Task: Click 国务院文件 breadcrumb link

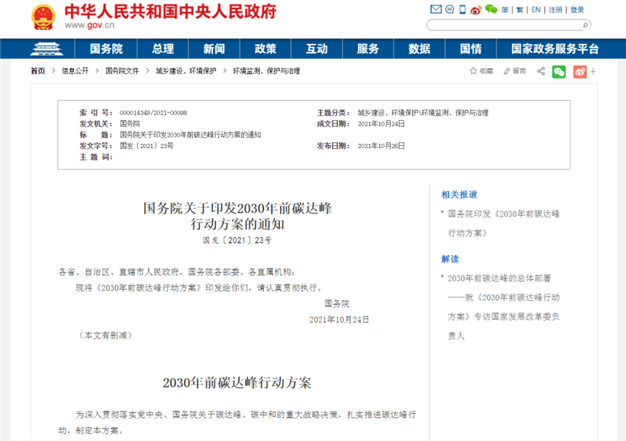Action: click(122, 71)
